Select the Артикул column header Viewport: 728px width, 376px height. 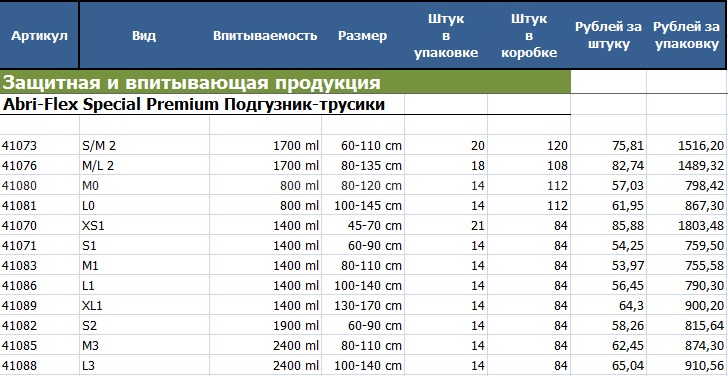coord(39,36)
